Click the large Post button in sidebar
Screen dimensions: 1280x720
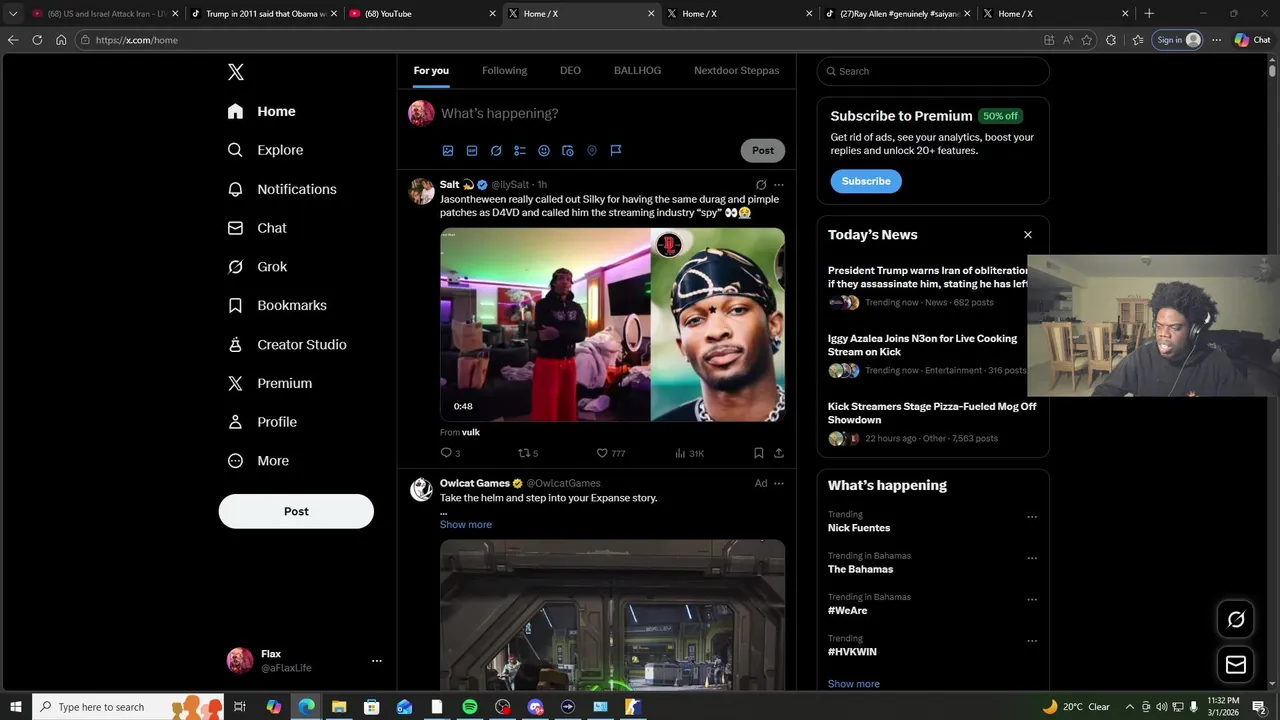(x=296, y=511)
